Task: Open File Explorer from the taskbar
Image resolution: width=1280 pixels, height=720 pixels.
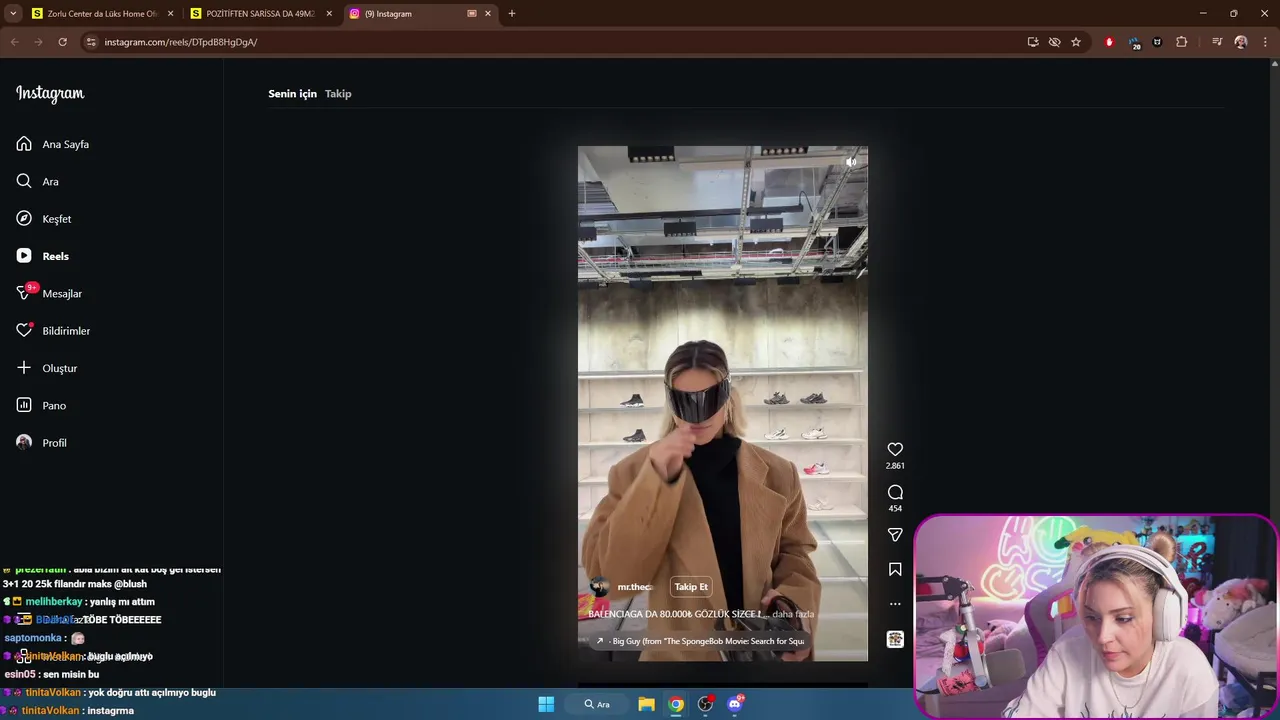Action: pyautogui.click(x=646, y=704)
